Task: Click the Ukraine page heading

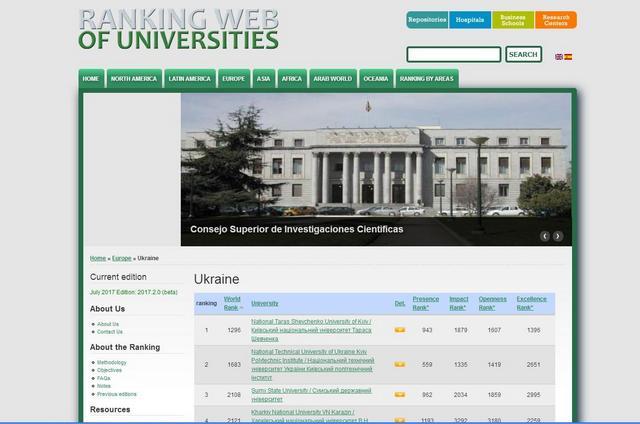Action: coord(217,279)
